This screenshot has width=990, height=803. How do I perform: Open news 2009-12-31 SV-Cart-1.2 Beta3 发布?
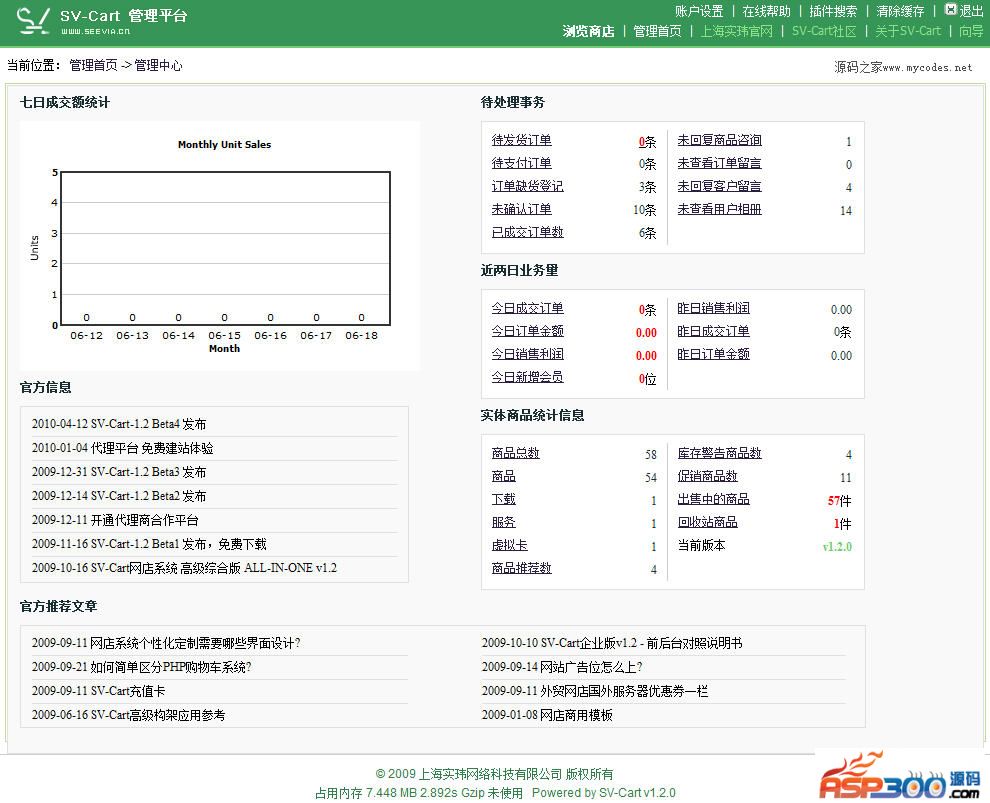(x=119, y=472)
